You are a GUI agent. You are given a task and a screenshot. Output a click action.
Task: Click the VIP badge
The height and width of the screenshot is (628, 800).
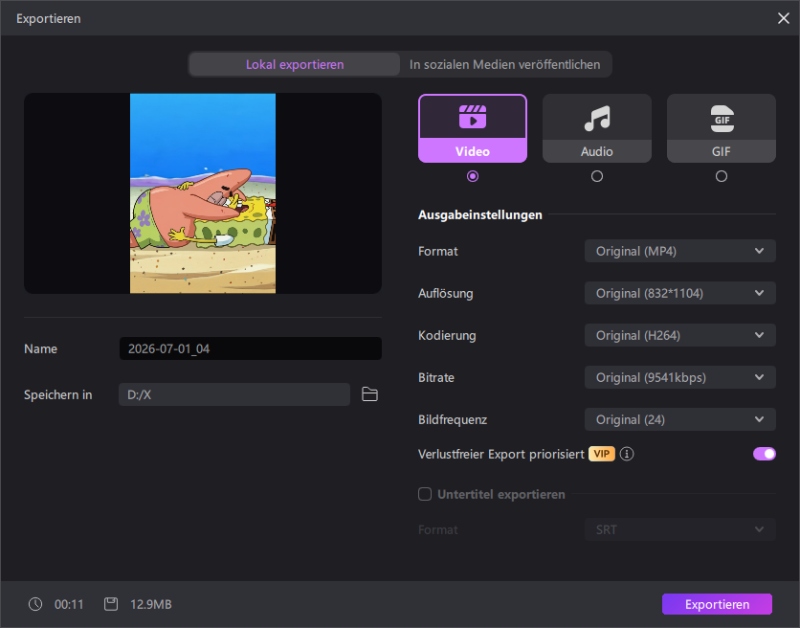tap(602, 454)
